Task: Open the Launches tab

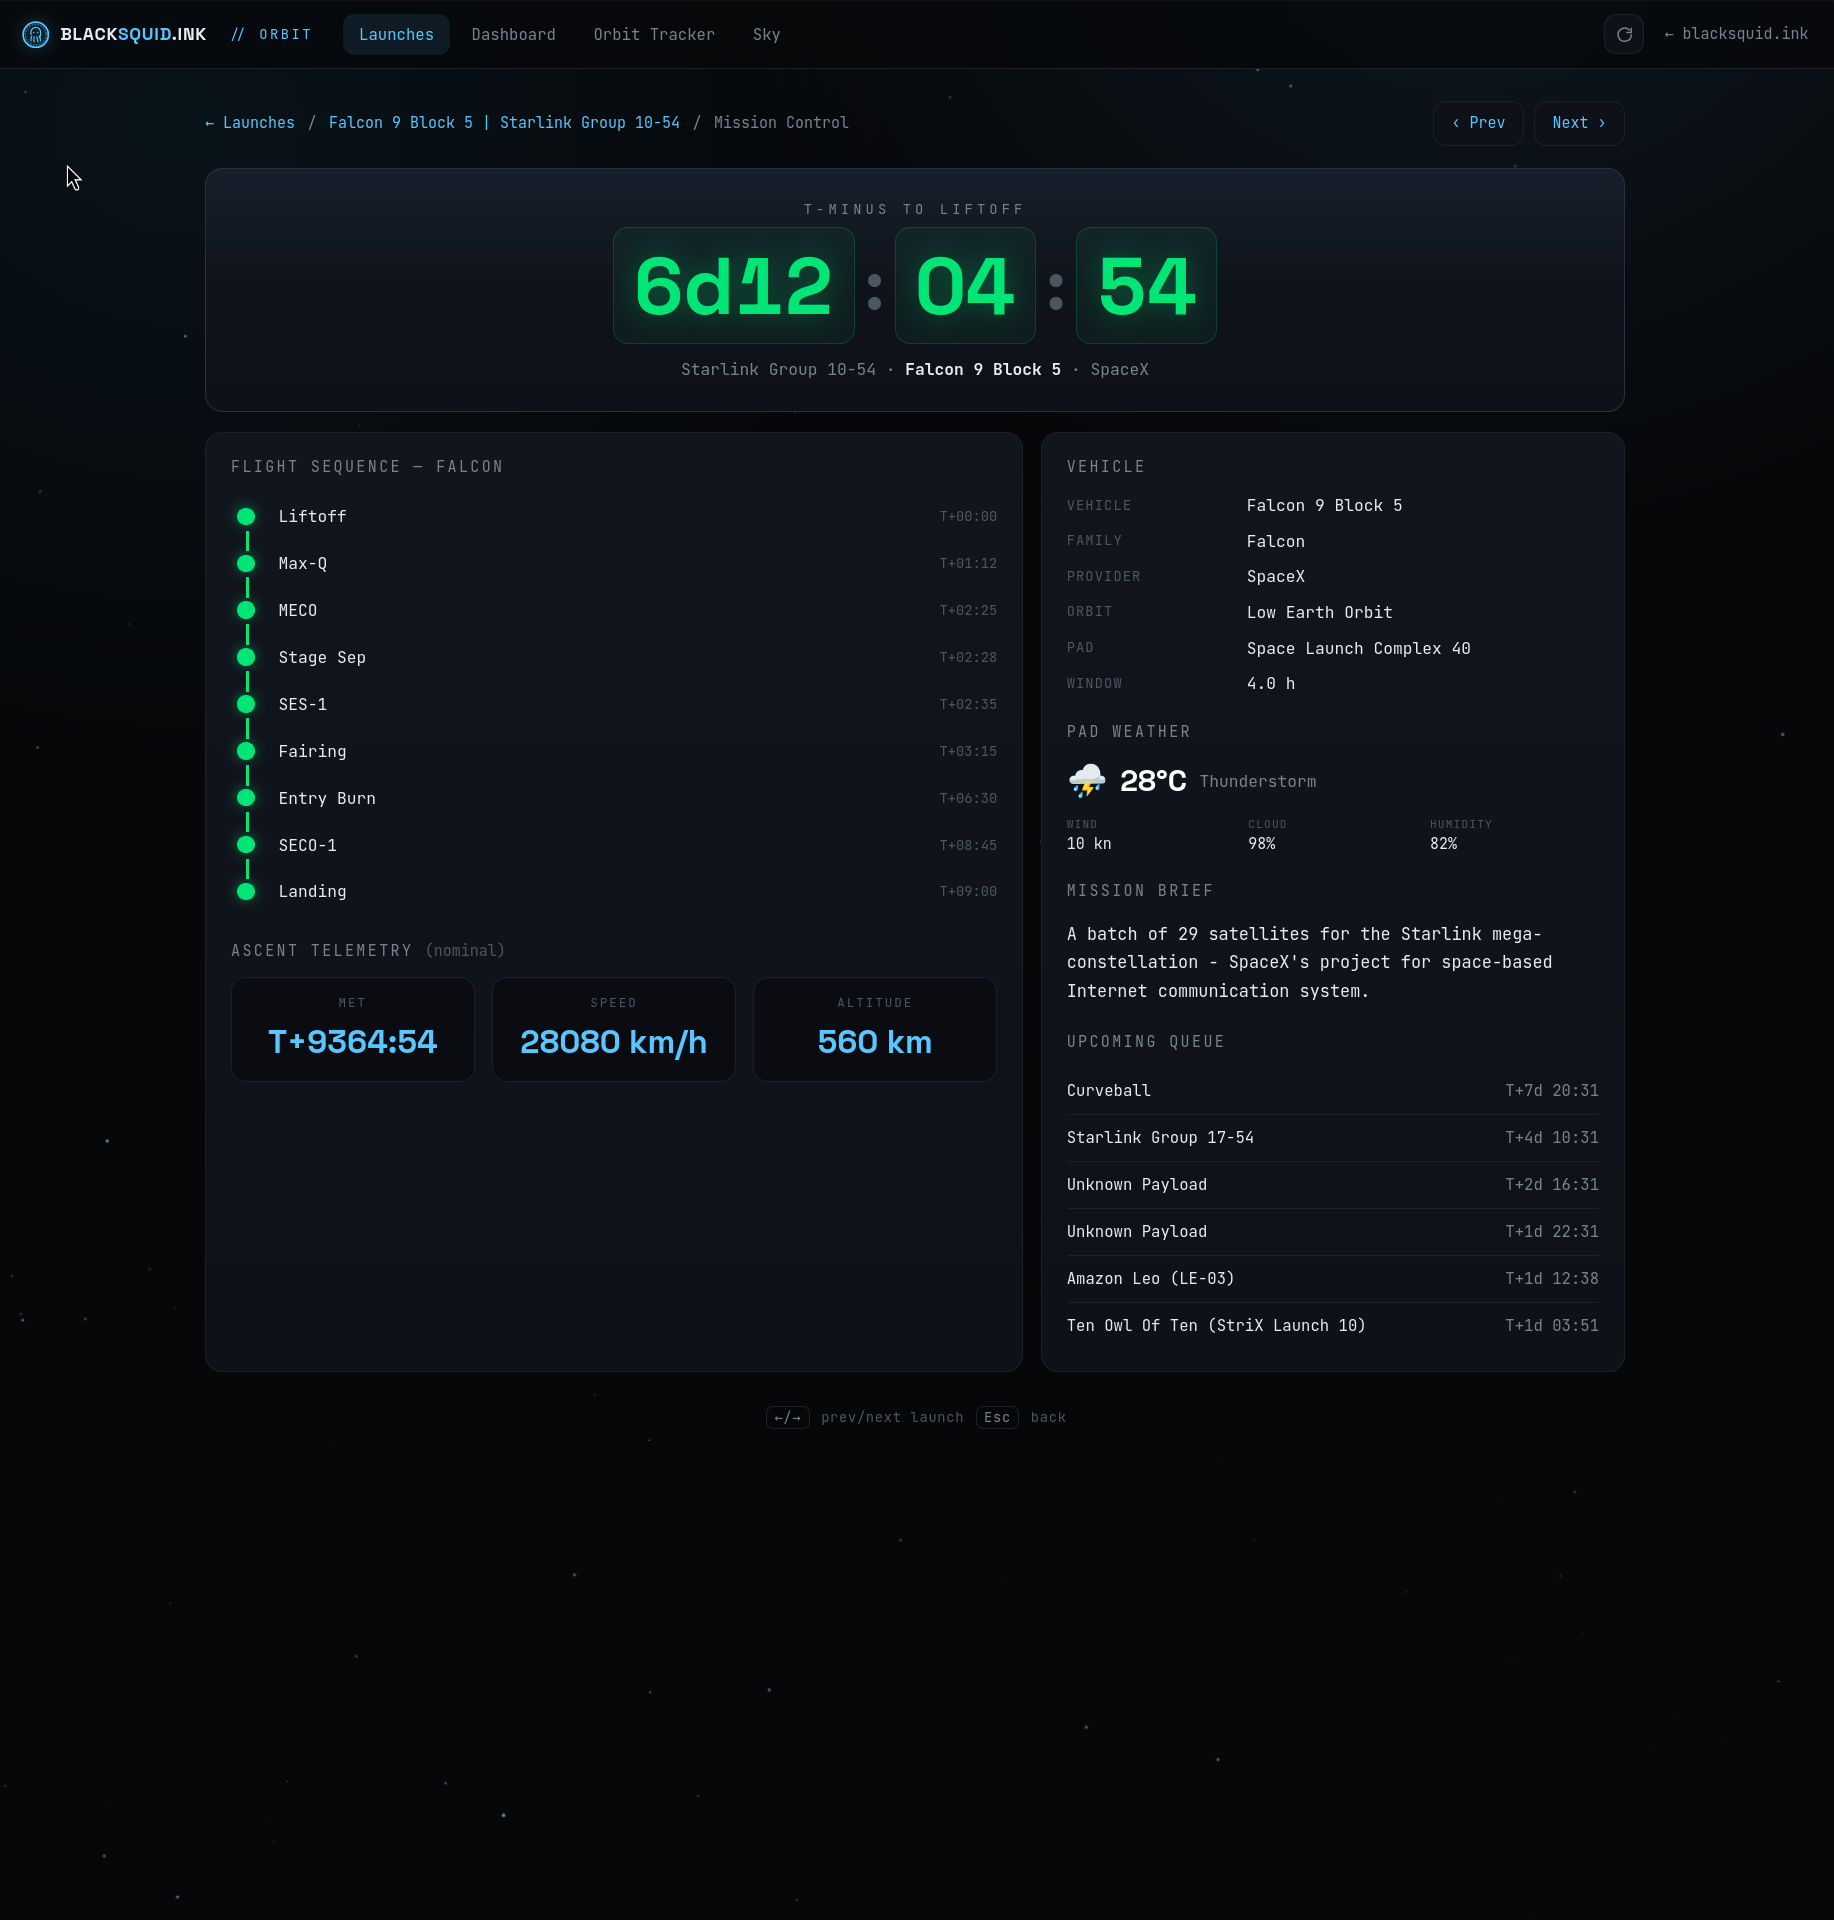Action: click(x=396, y=35)
